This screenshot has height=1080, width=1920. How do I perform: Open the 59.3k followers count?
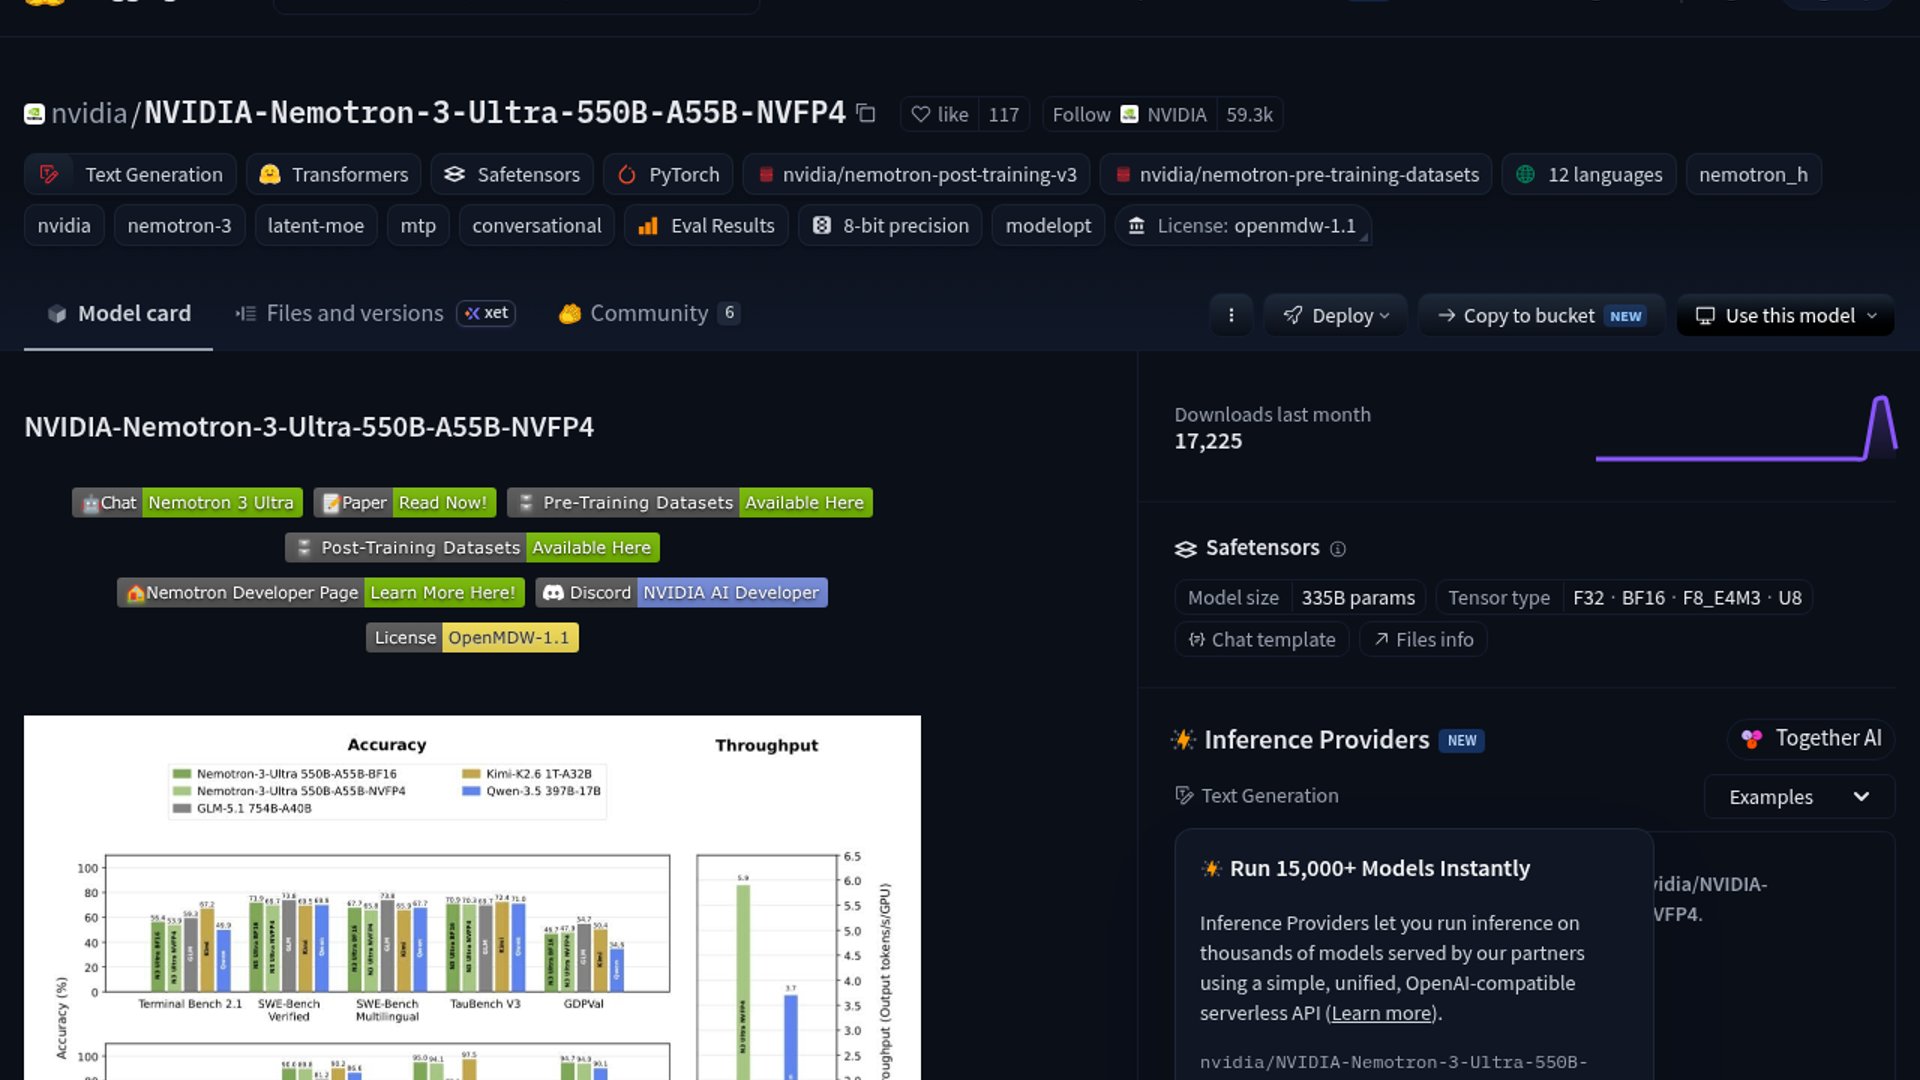tap(1249, 115)
